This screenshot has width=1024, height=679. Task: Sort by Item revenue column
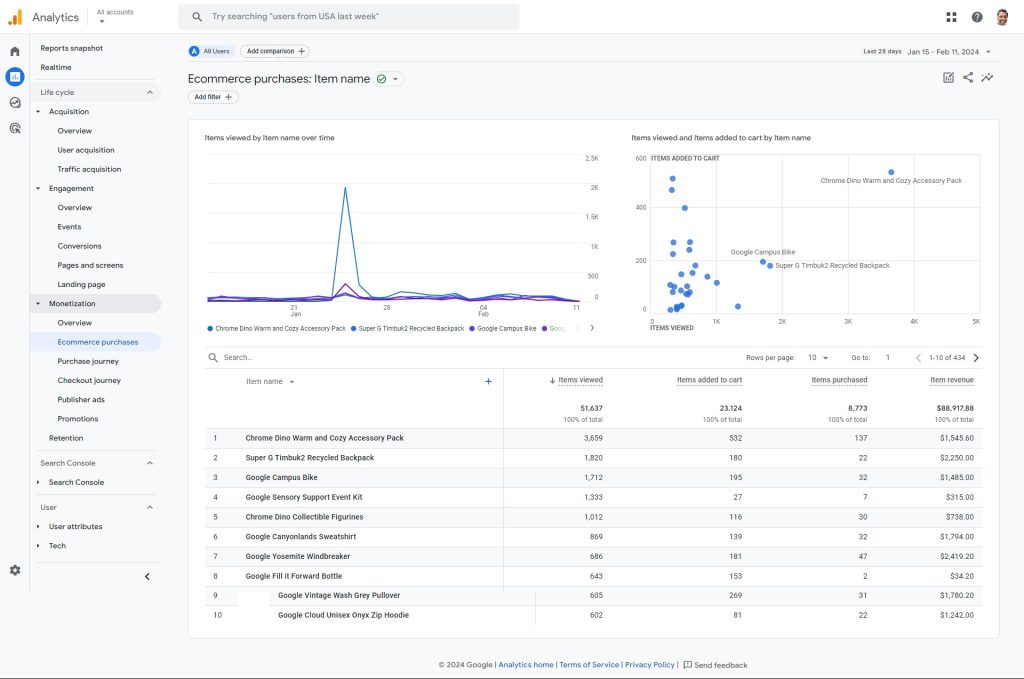[x=952, y=380]
